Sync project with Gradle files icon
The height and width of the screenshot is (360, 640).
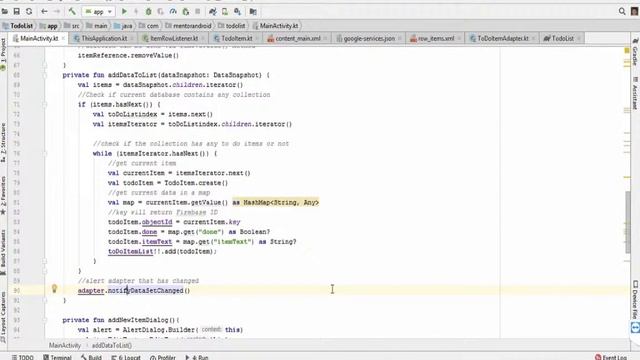coord(213,12)
